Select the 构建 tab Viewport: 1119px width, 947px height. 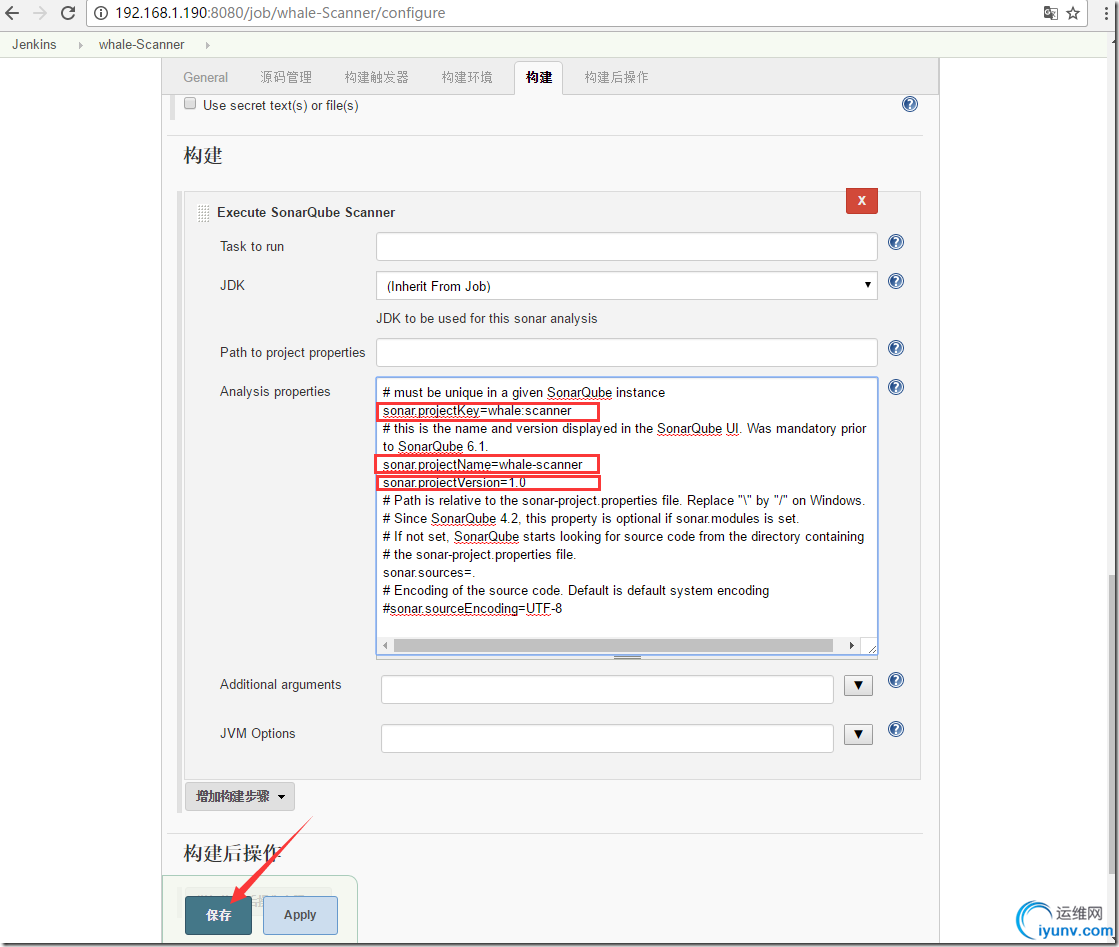click(539, 77)
